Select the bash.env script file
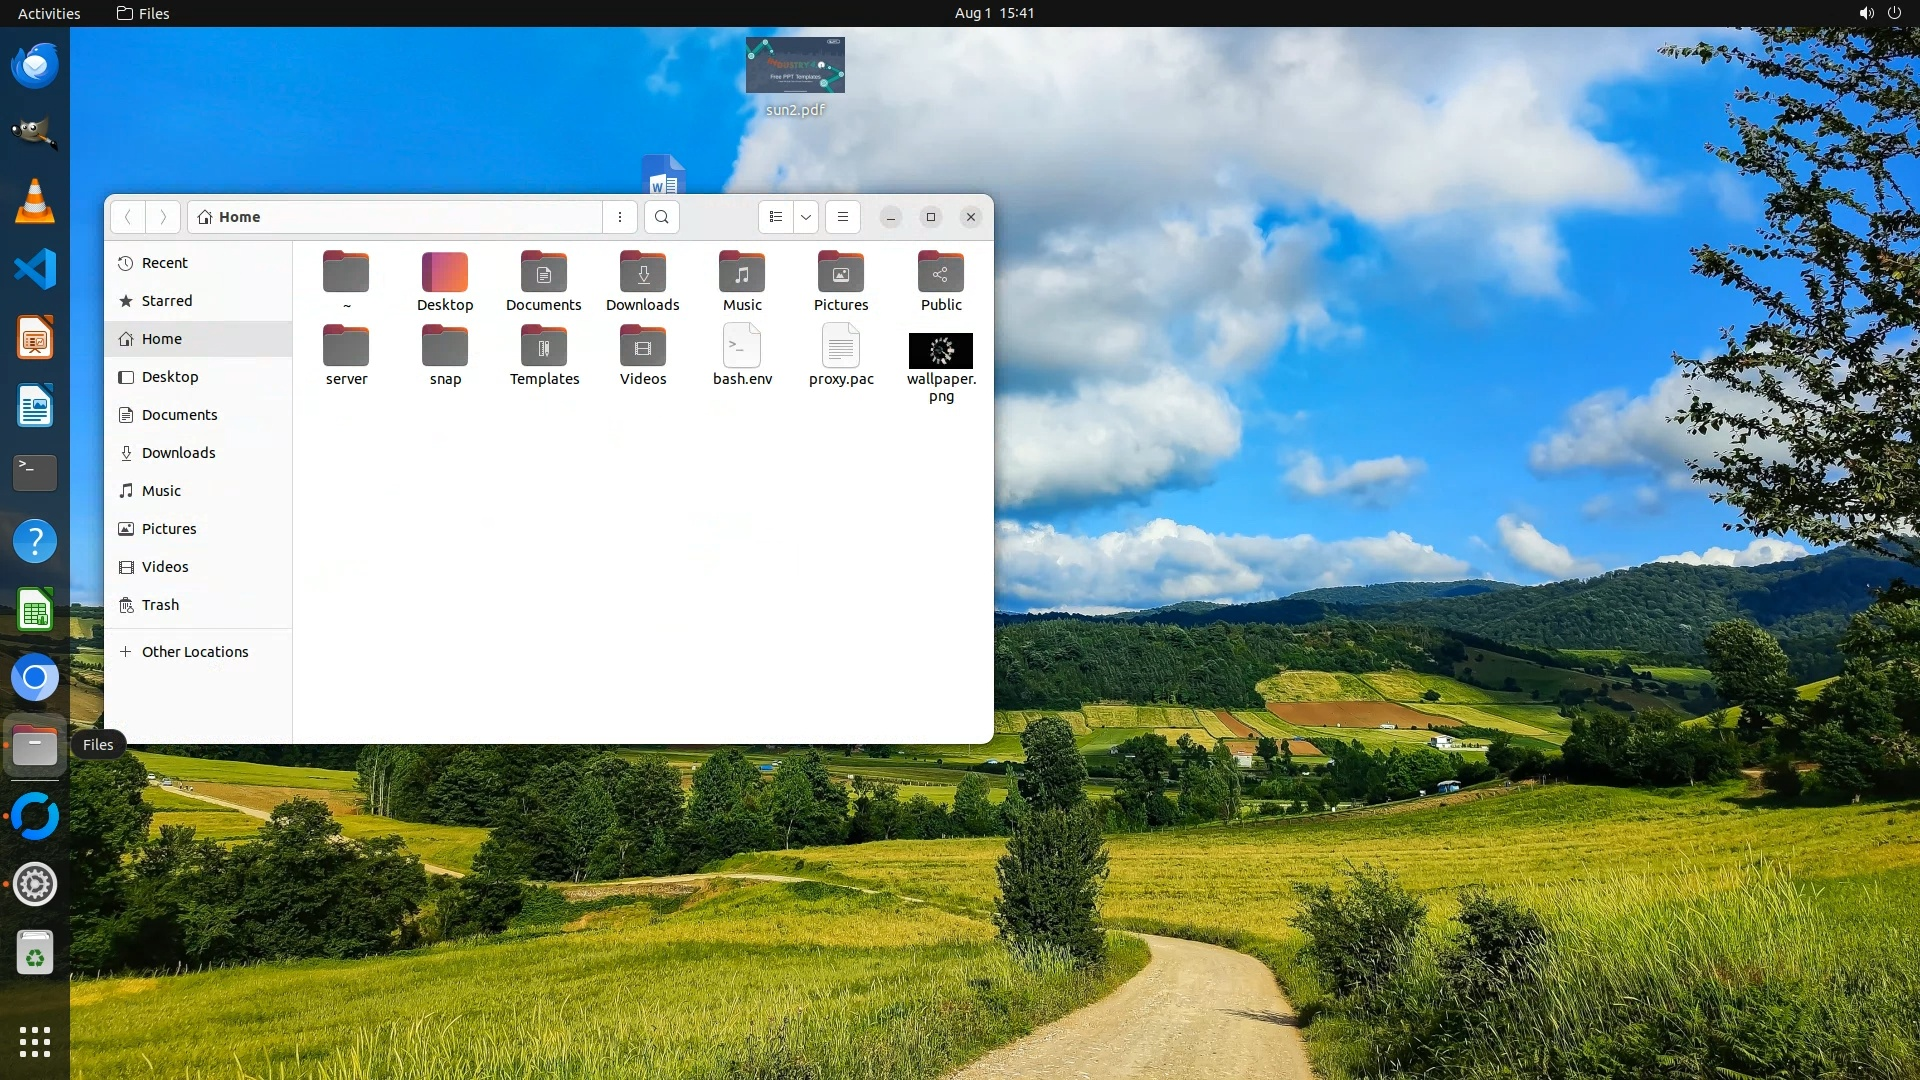 tap(742, 348)
